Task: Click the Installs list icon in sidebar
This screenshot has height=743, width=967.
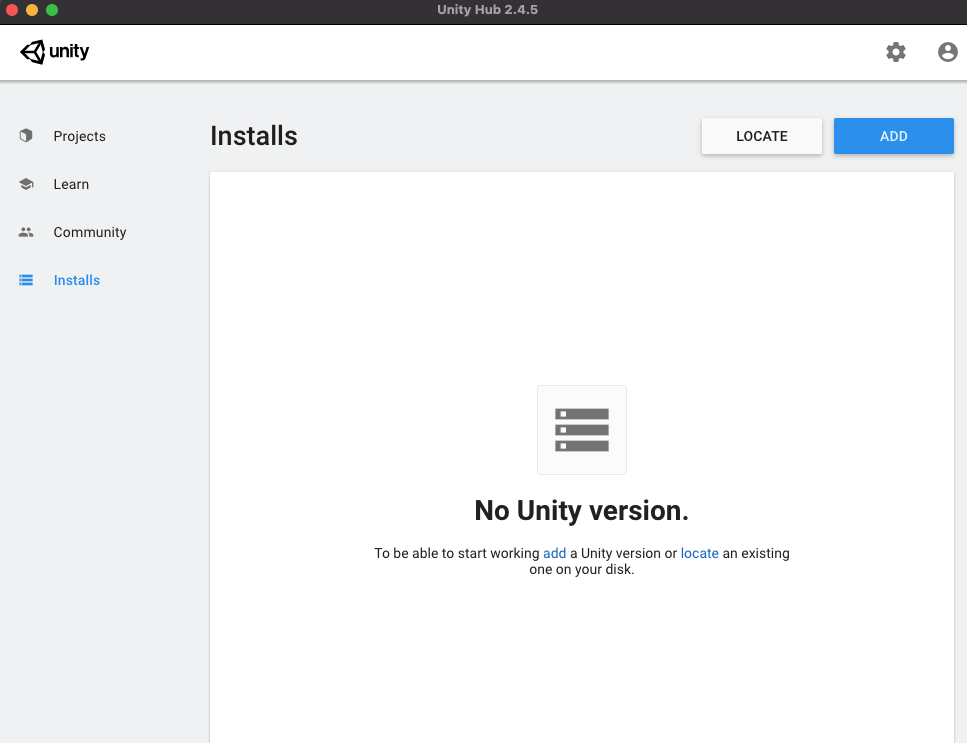Action: (26, 280)
